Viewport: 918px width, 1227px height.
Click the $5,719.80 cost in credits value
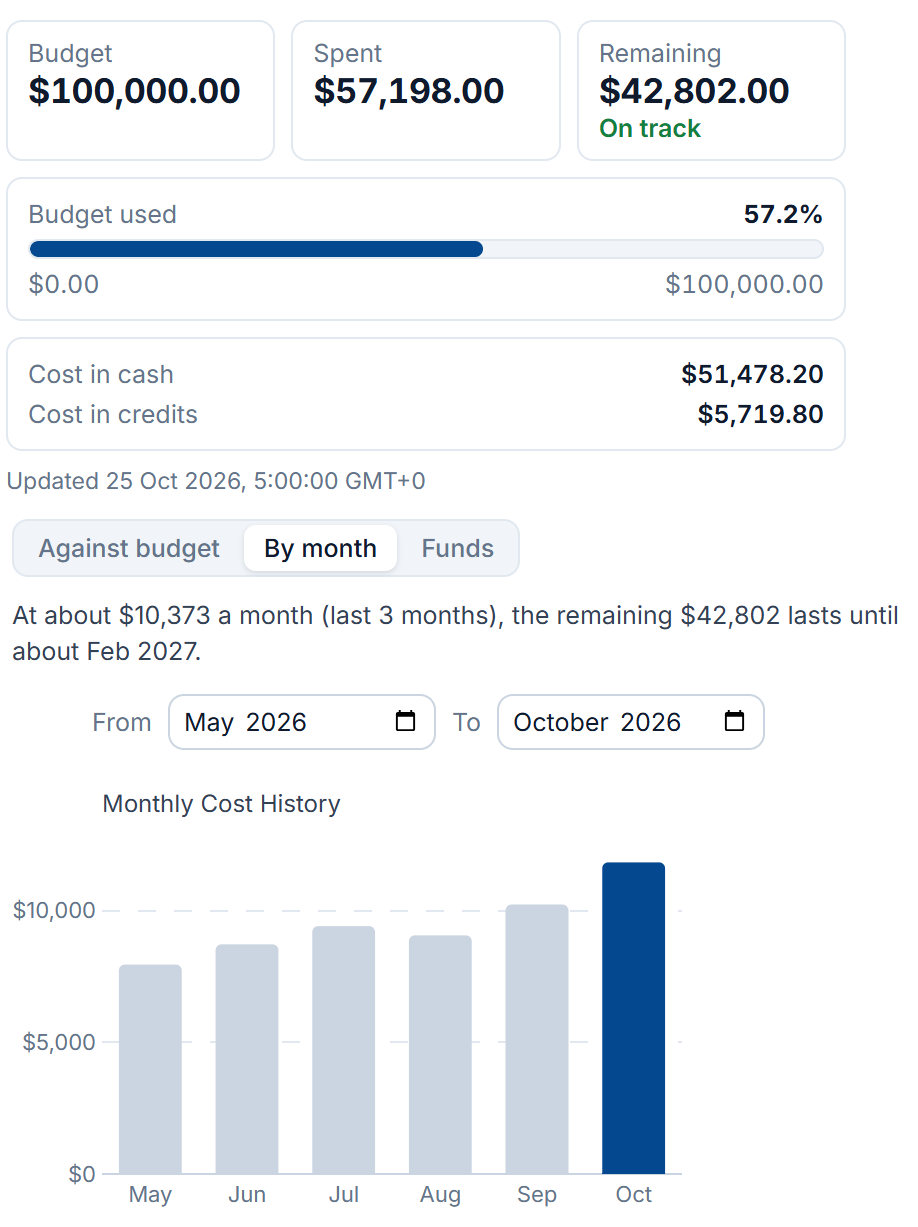(761, 414)
